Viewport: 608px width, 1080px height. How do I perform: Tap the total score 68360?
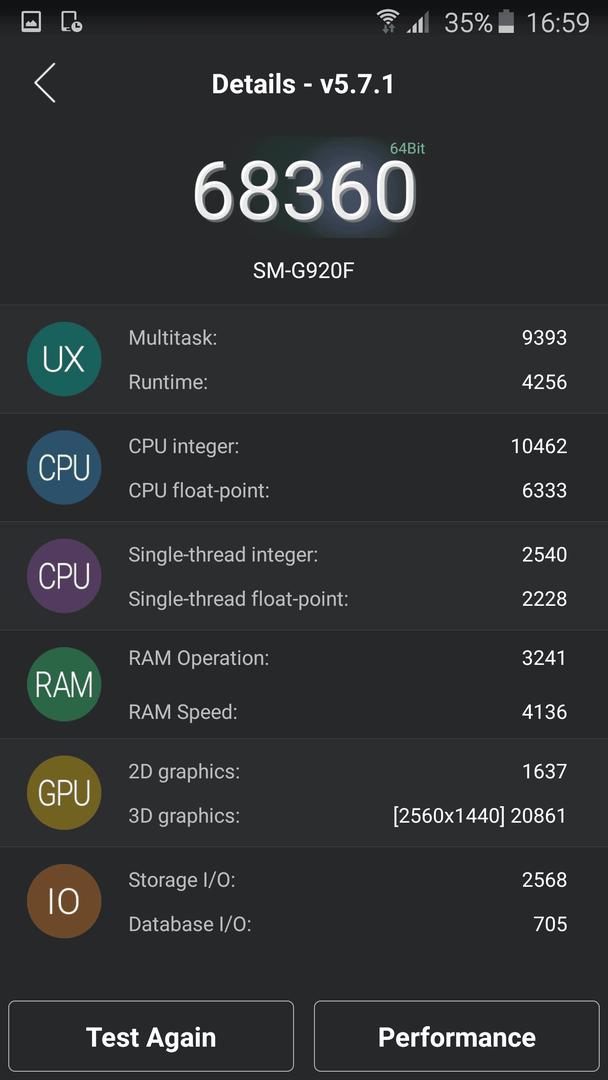click(x=304, y=191)
